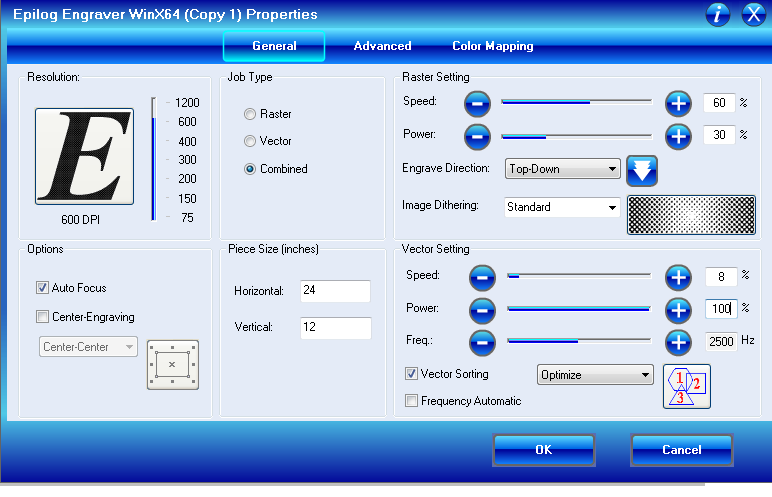The width and height of the screenshot is (772, 497).
Task: Decrease vector speed with minus button
Action: pyautogui.click(x=482, y=277)
